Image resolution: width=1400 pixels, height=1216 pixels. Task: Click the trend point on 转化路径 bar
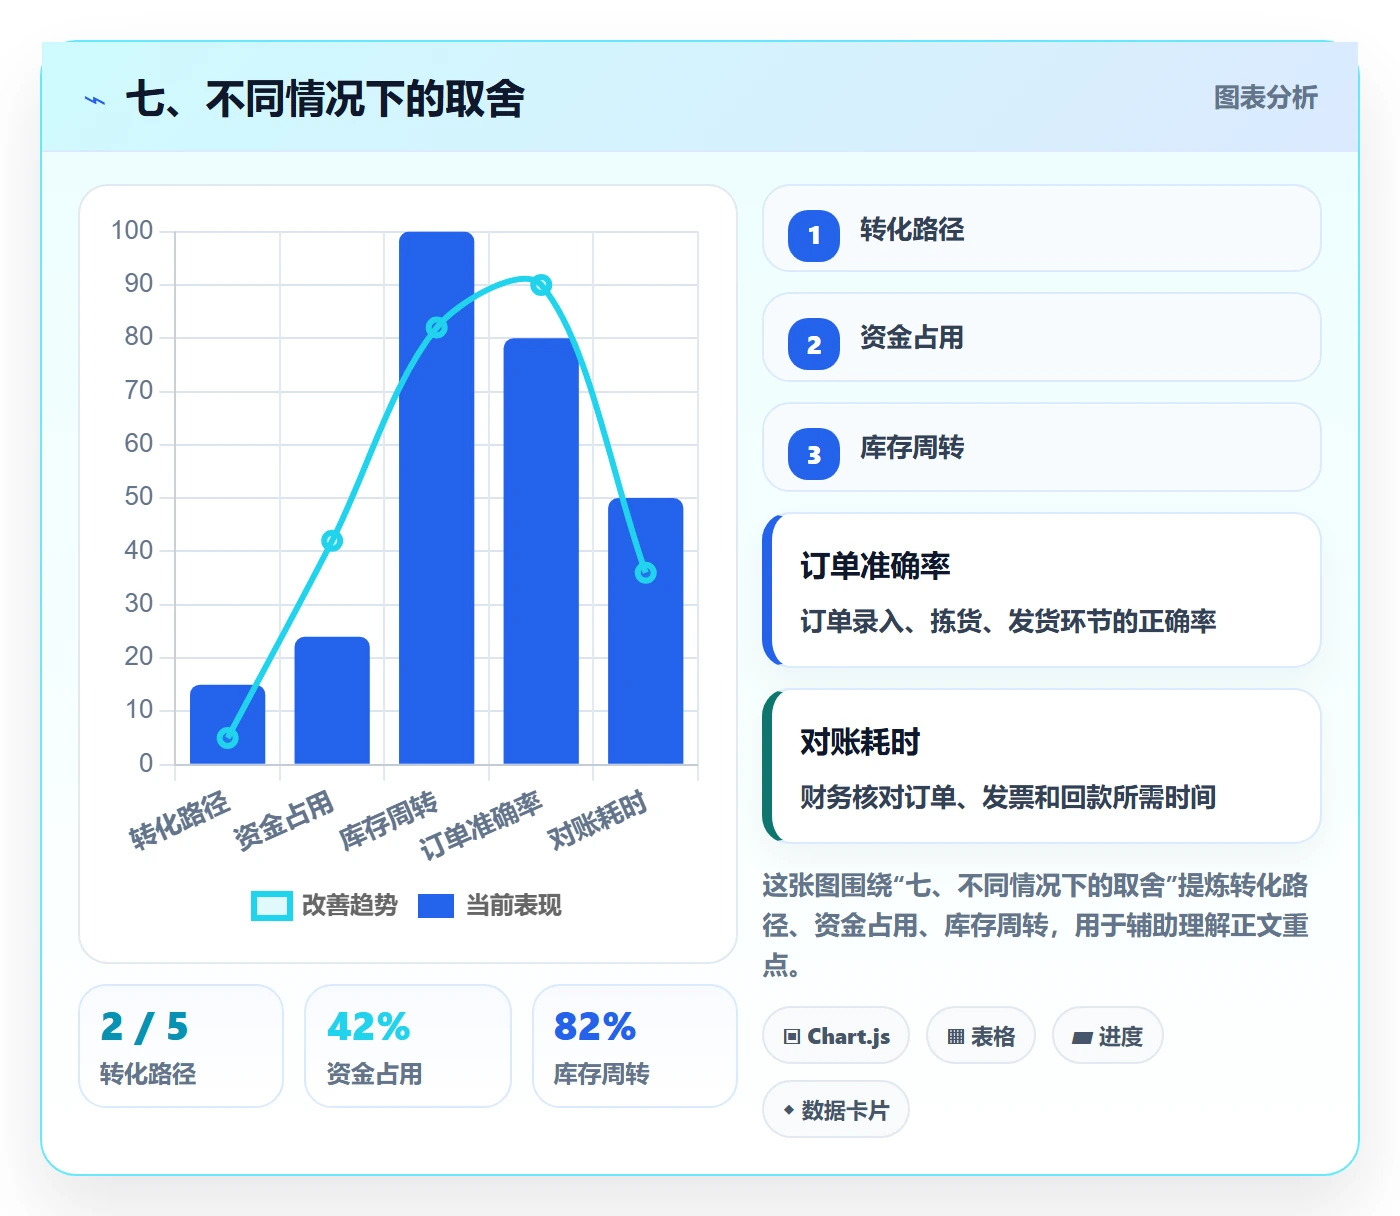click(228, 737)
